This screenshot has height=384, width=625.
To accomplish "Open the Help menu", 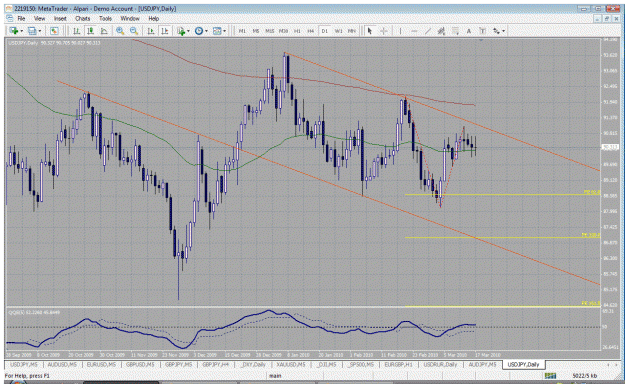I will 153,18.
